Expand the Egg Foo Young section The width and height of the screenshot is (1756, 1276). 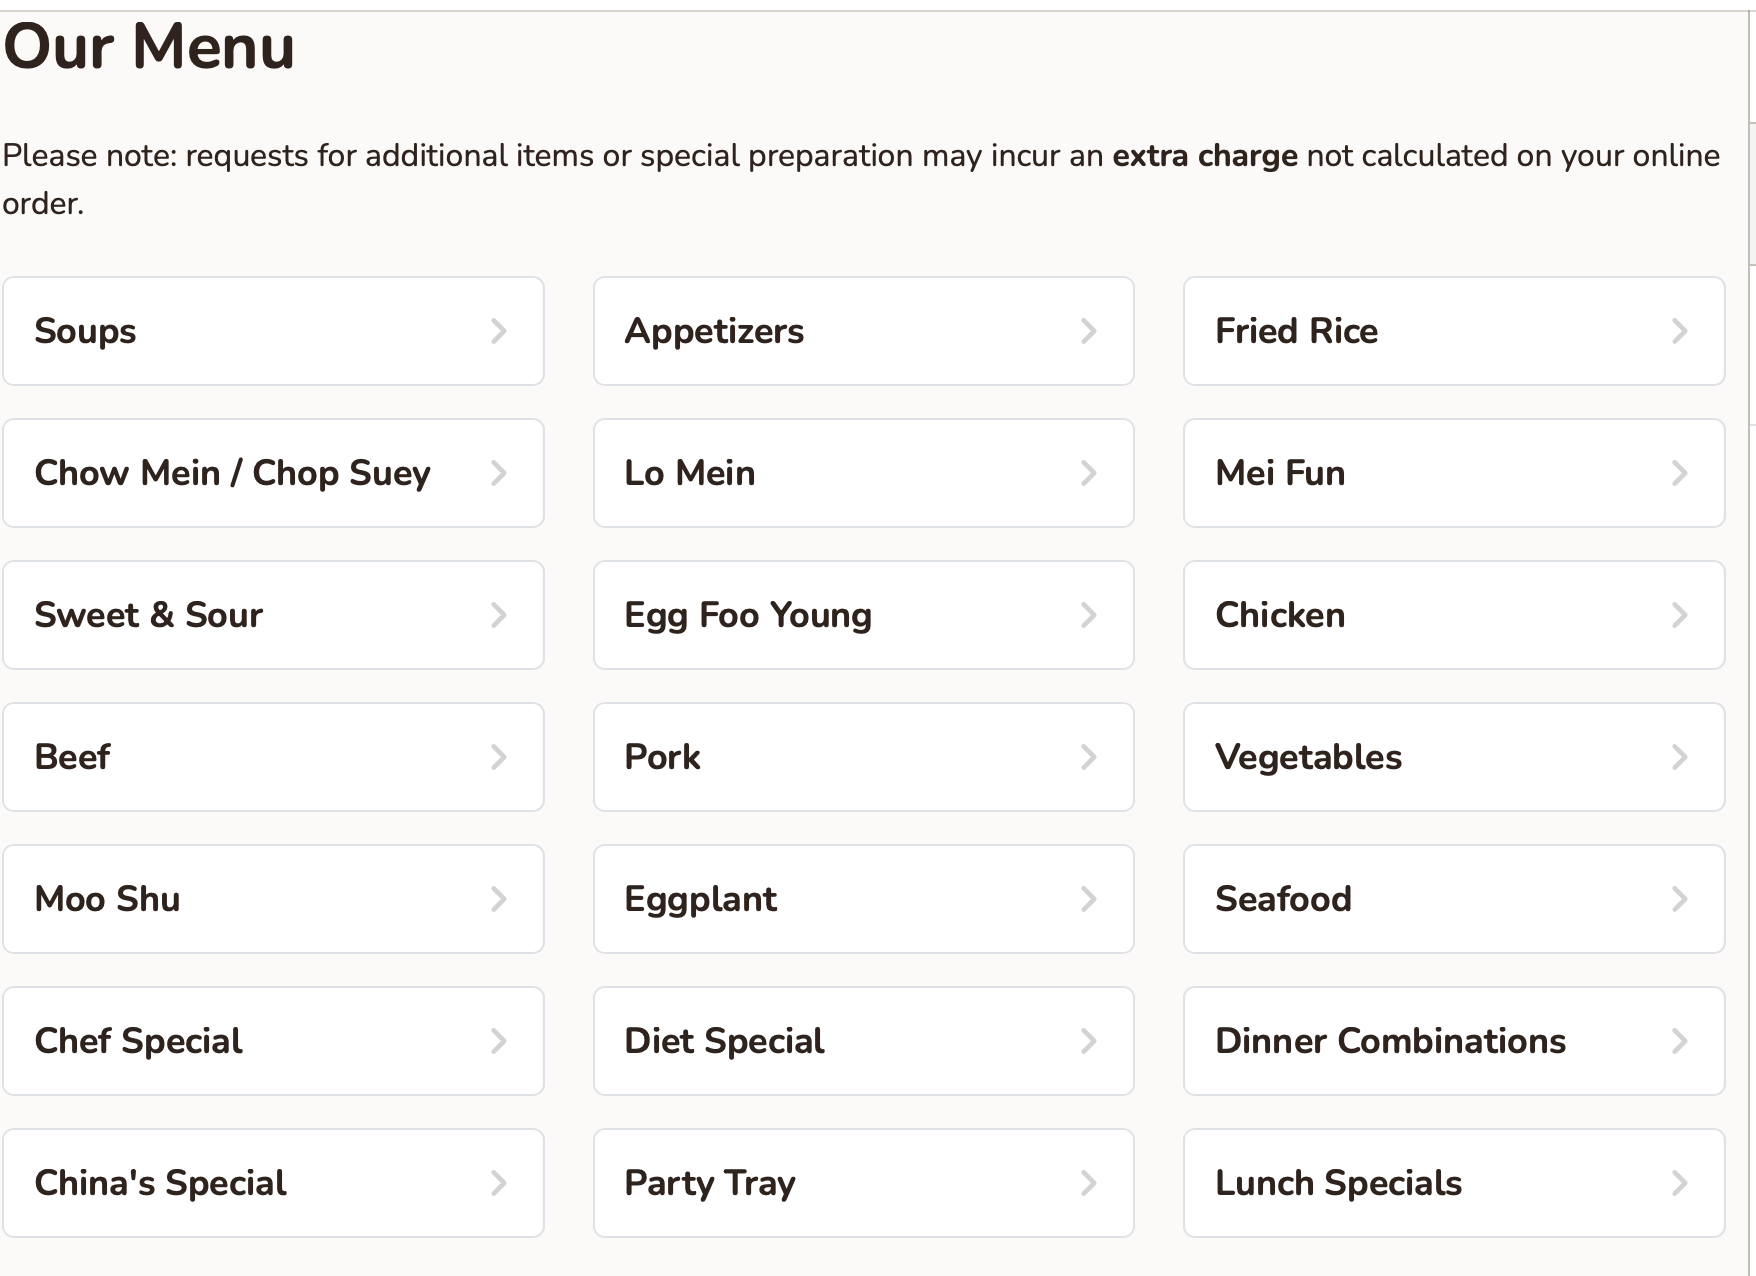(863, 615)
